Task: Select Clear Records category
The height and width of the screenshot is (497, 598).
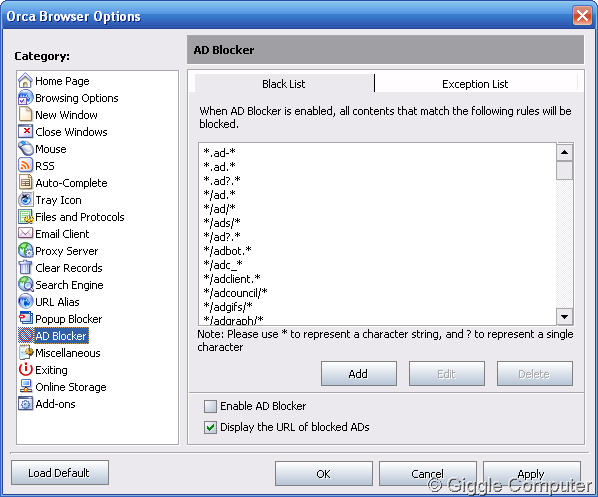Action: [x=69, y=268]
